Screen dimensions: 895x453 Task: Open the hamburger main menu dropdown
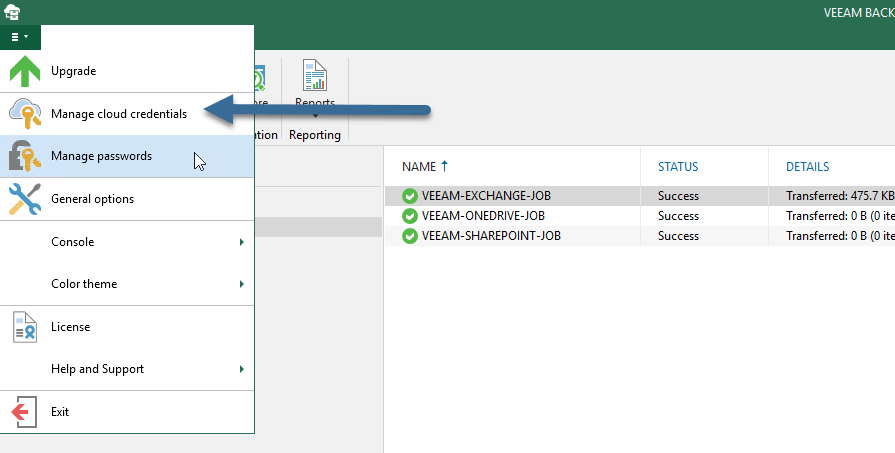pyautogui.click(x=20, y=37)
